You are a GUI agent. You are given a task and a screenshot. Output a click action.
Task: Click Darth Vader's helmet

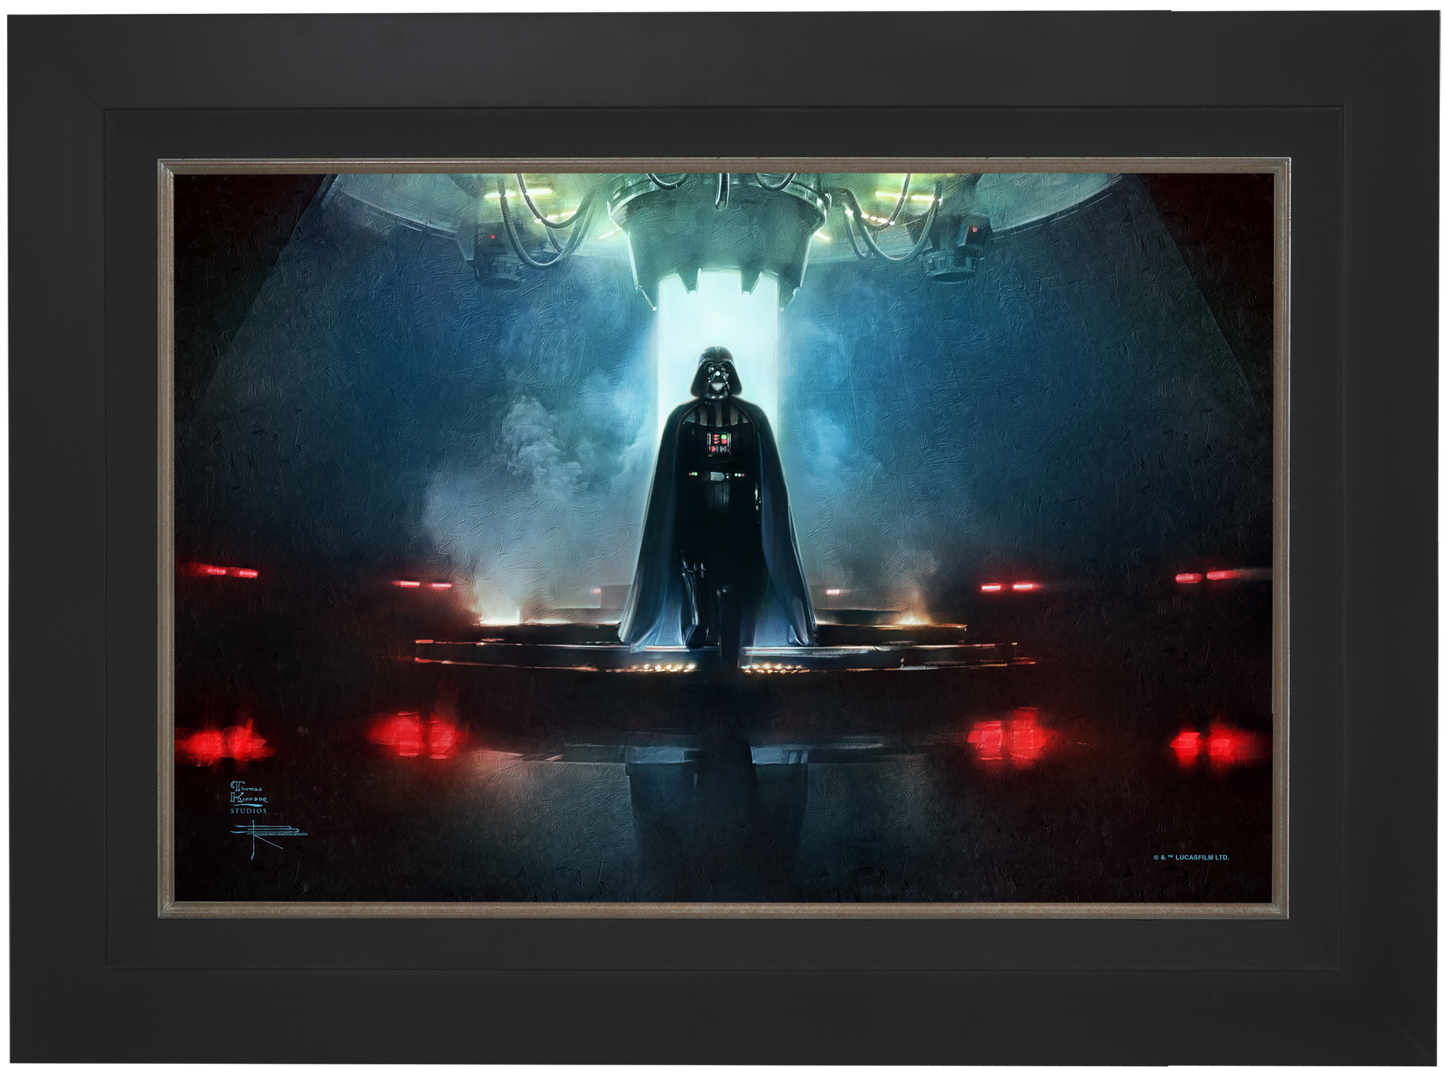[x=716, y=375]
